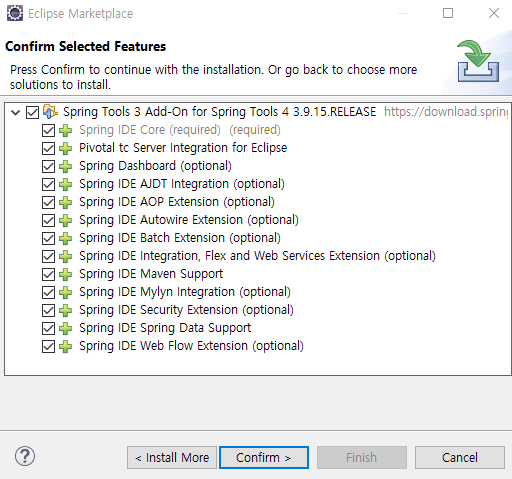Click the https://download.spring URL text

click(x=446, y=112)
